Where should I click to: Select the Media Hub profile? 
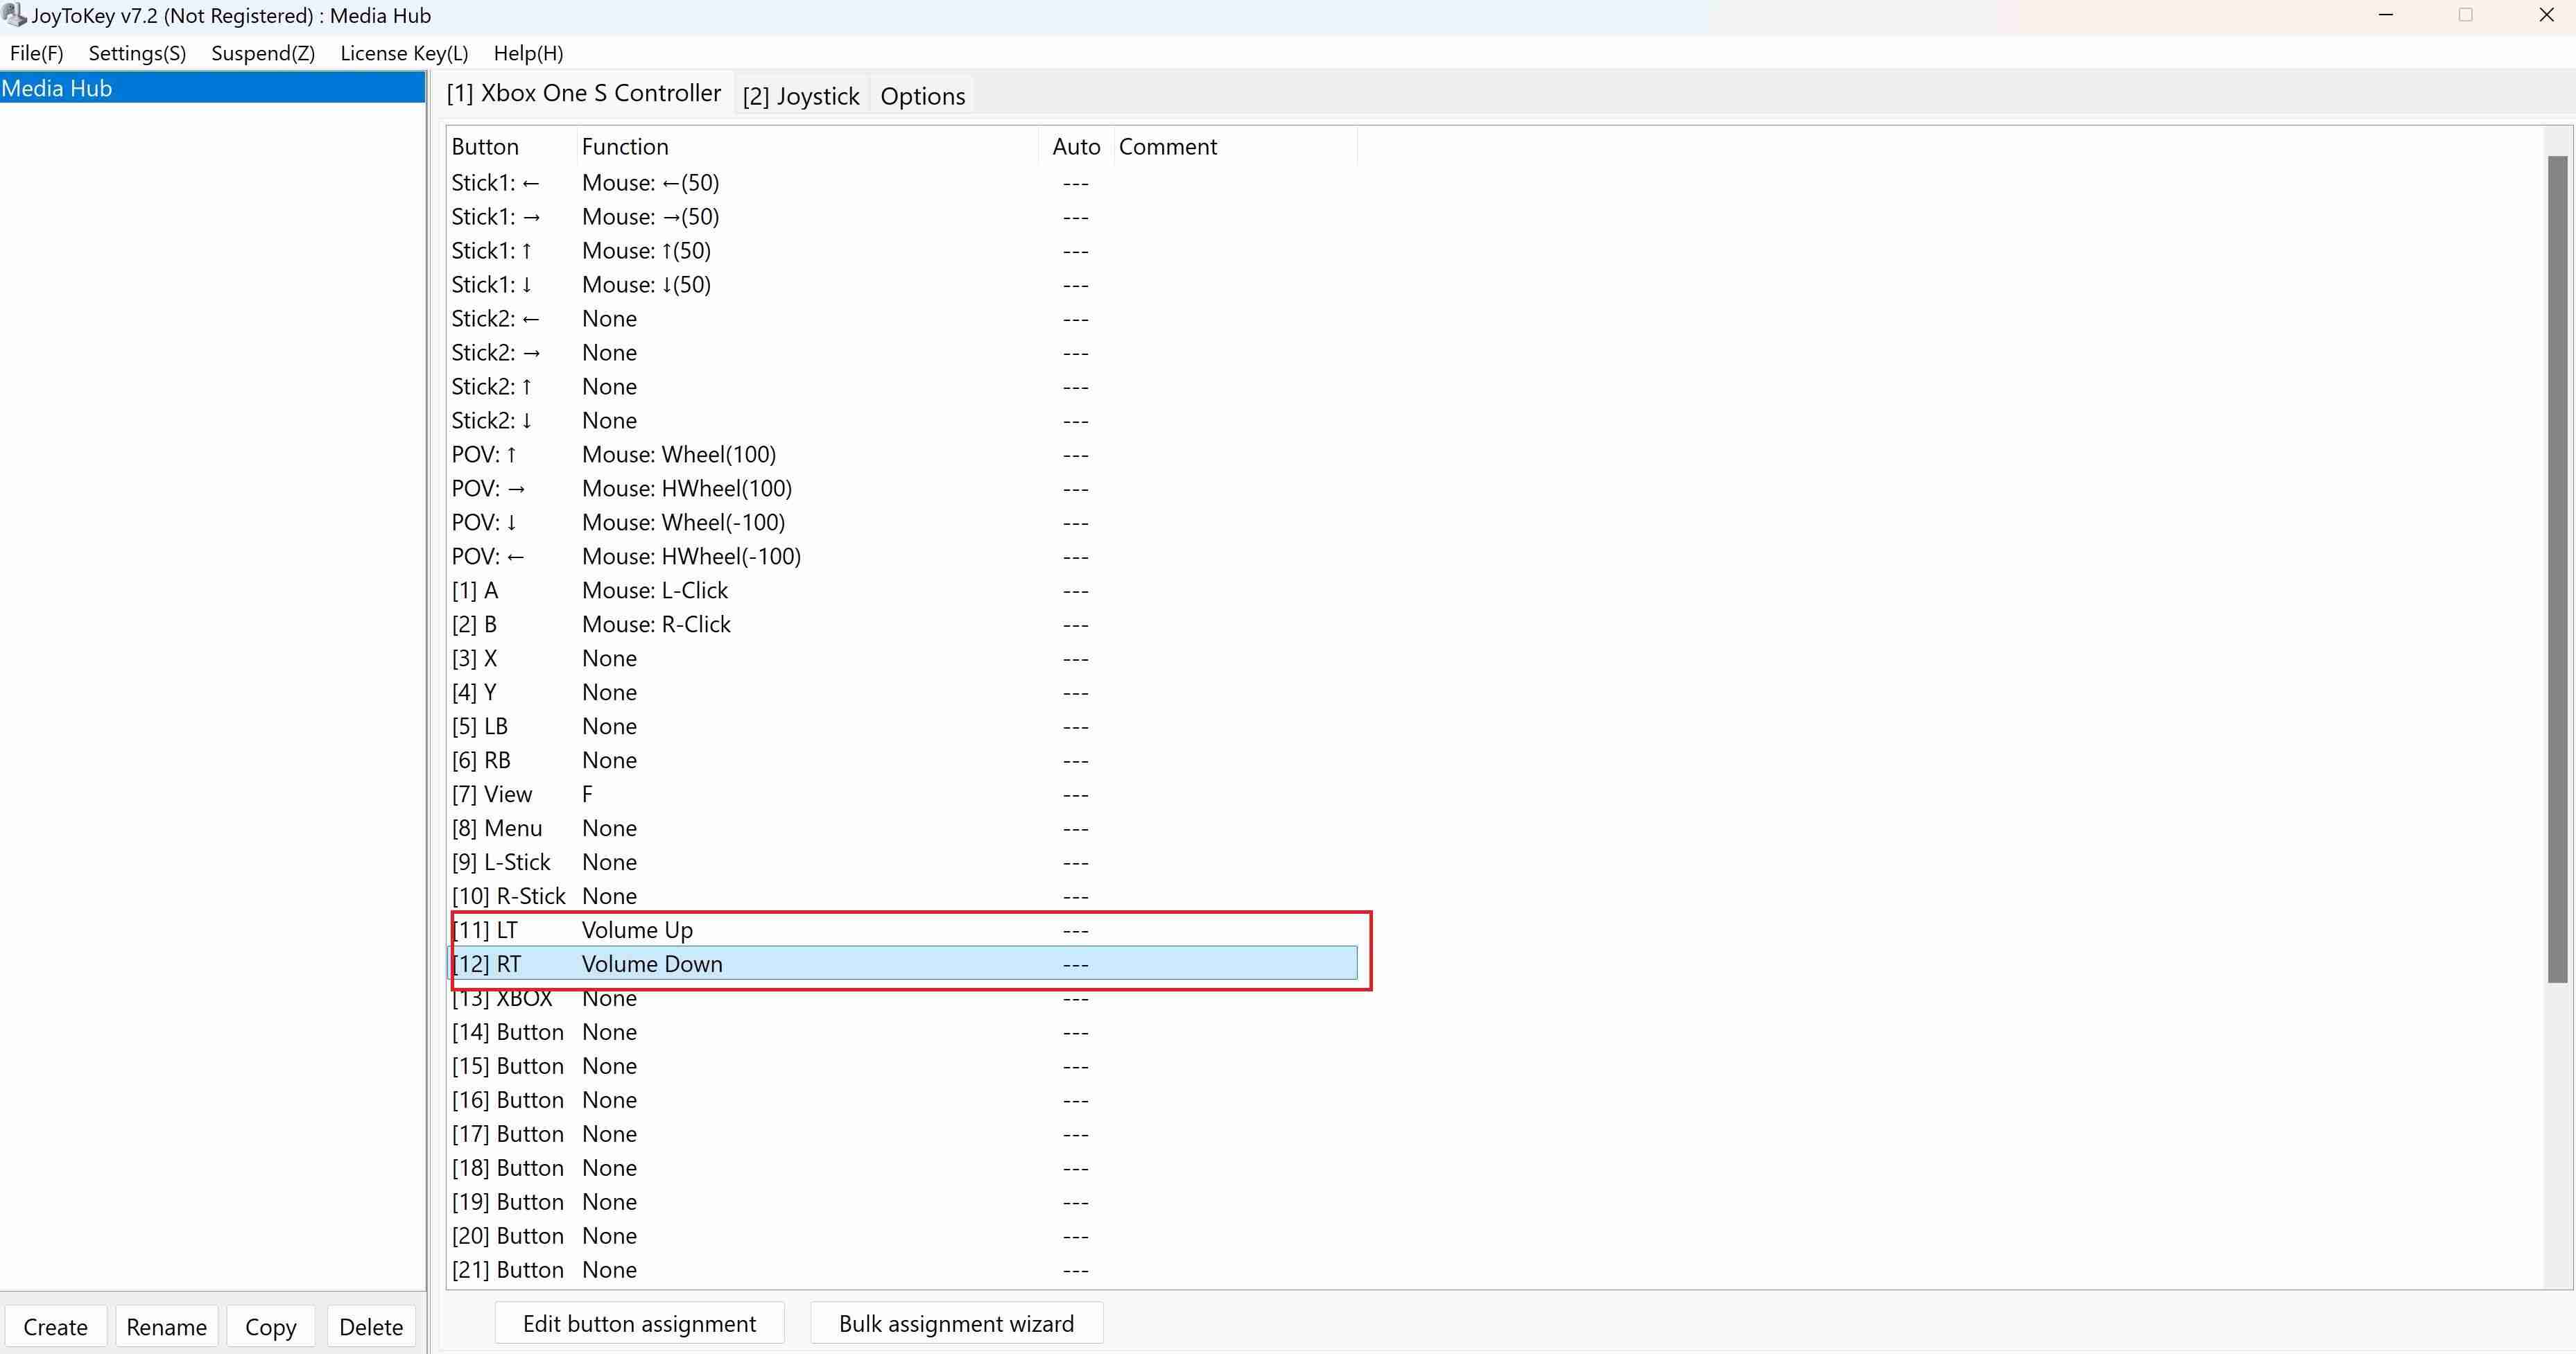click(212, 88)
